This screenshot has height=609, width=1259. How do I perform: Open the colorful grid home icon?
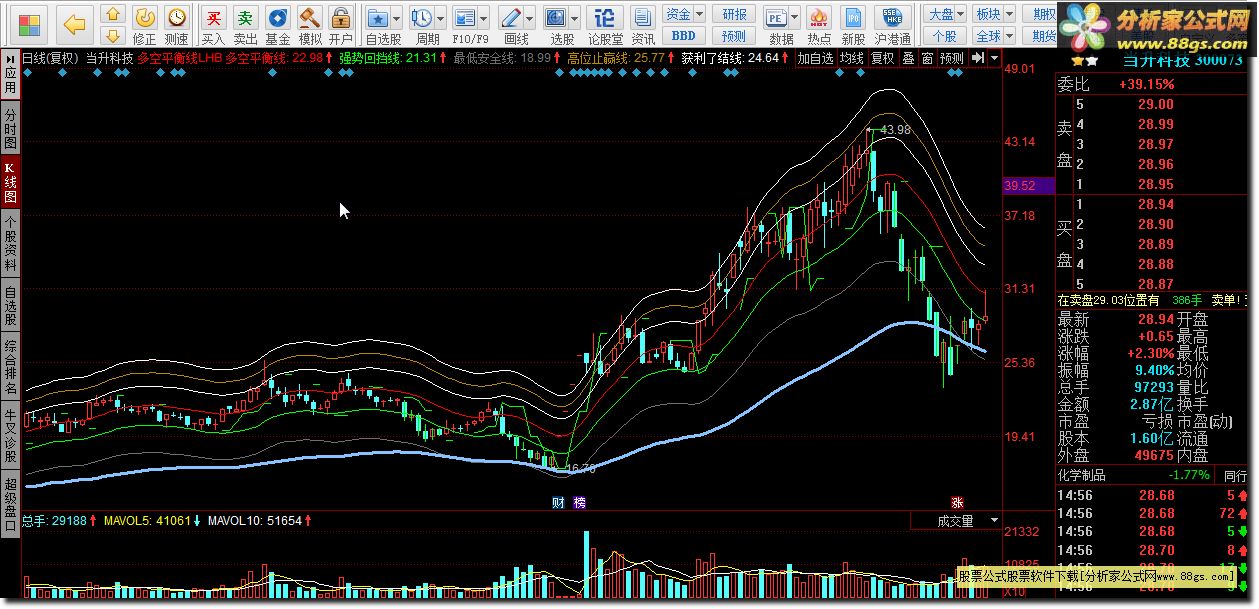coord(31,24)
